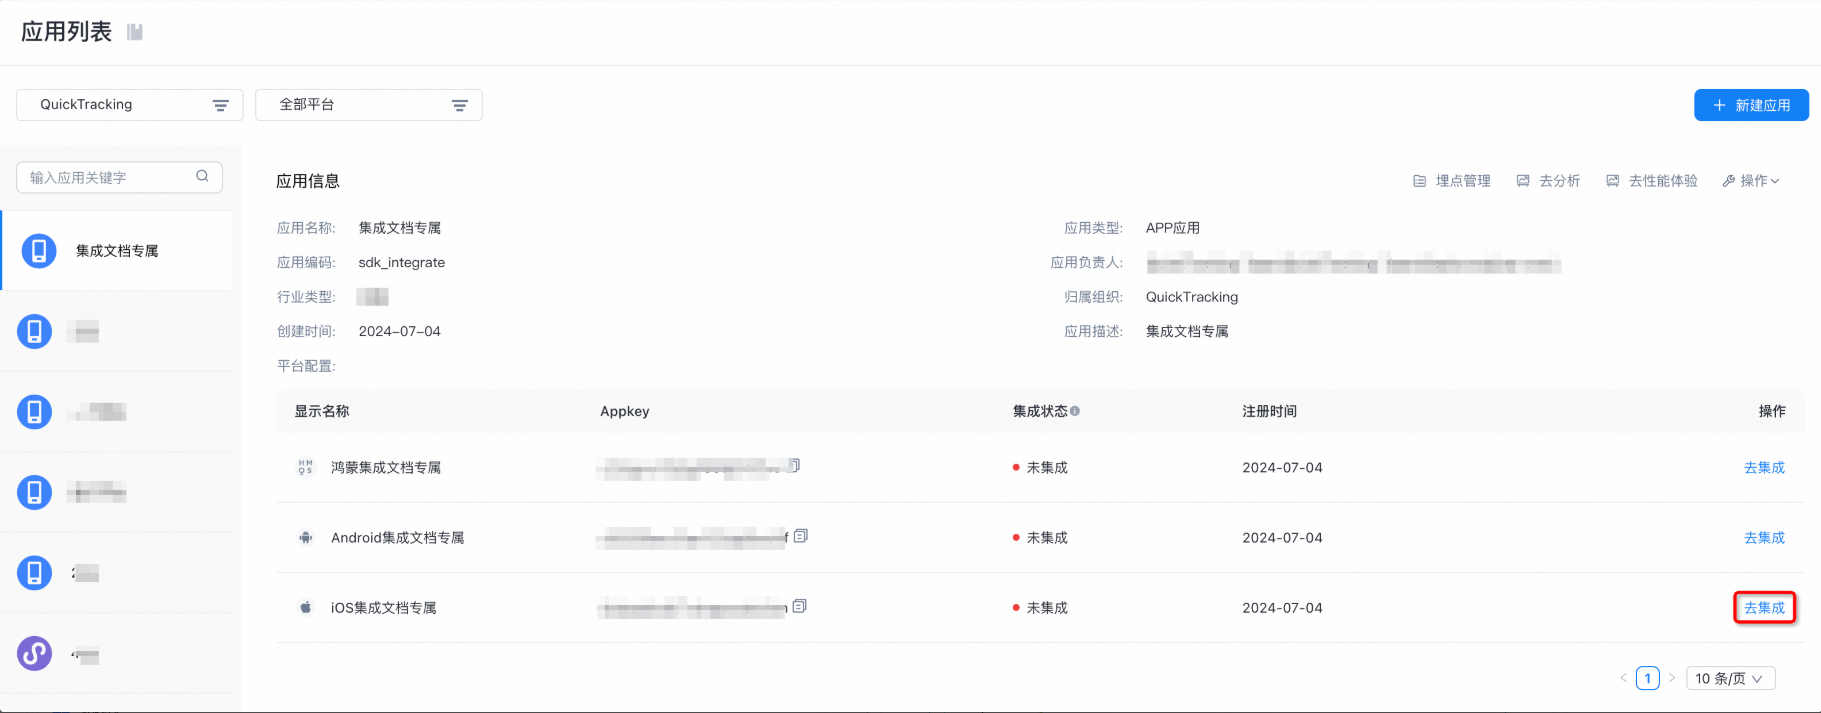Click the creation date 2024-07-04 under 创建时间
Viewport: 1821px width, 713px height.
point(400,331)
